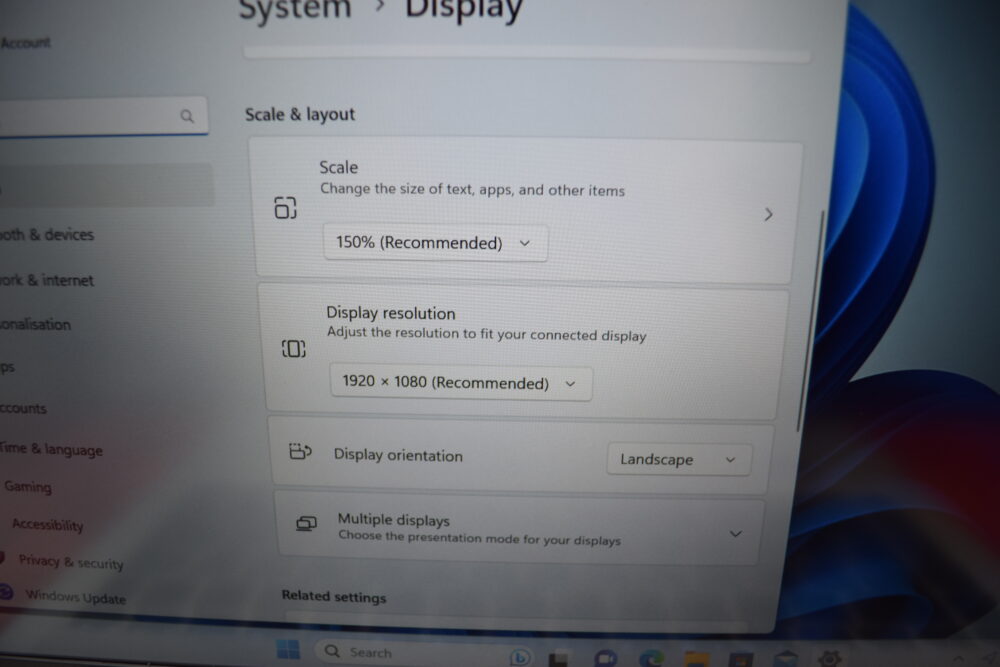Open Accessibility settings category
The width and height of the screenshot is (1000, 667).
48,524
